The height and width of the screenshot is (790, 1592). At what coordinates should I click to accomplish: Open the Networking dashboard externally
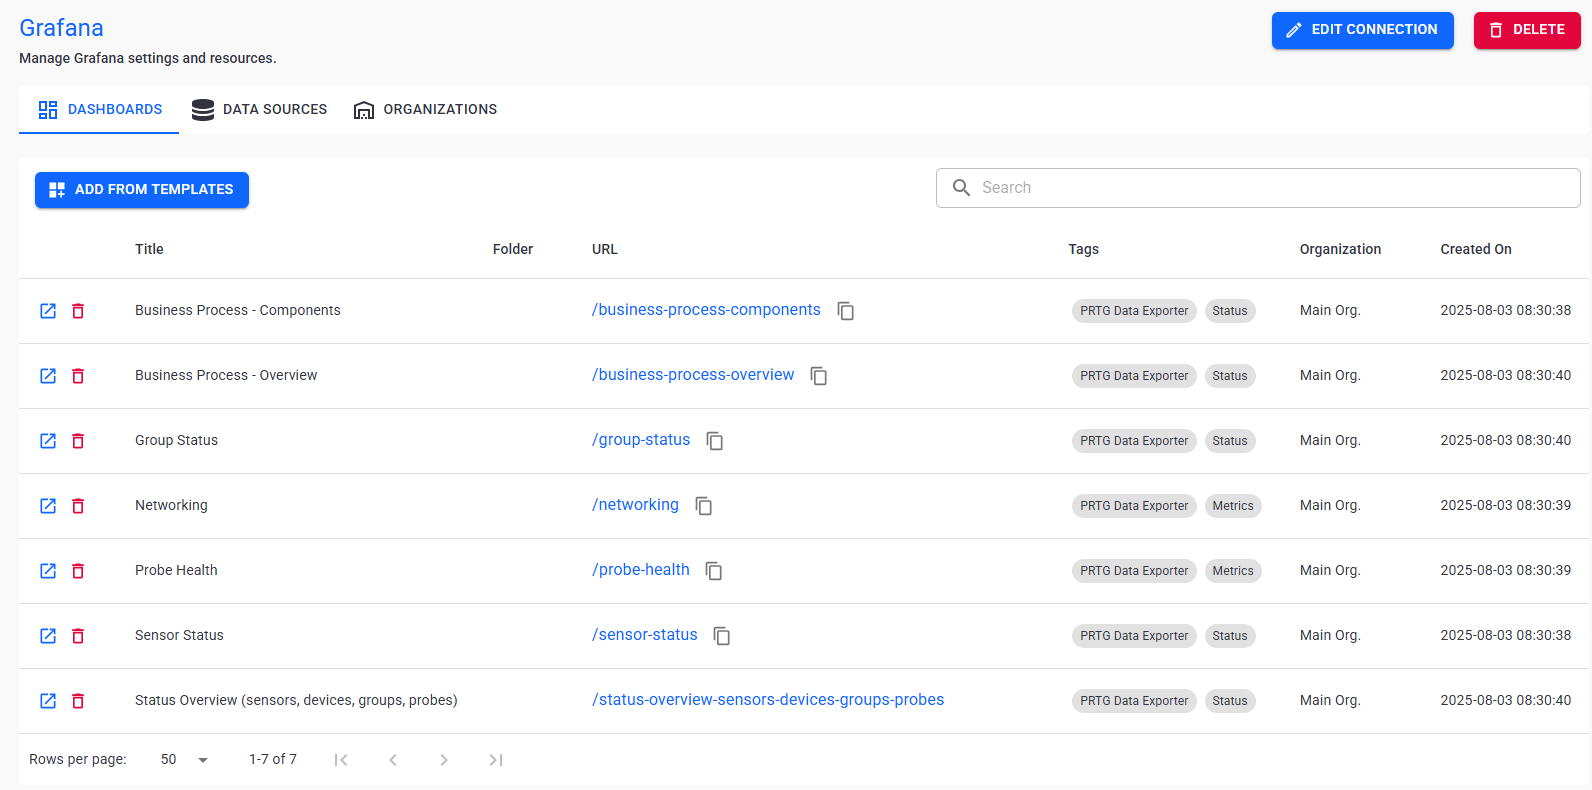point(48,506)
